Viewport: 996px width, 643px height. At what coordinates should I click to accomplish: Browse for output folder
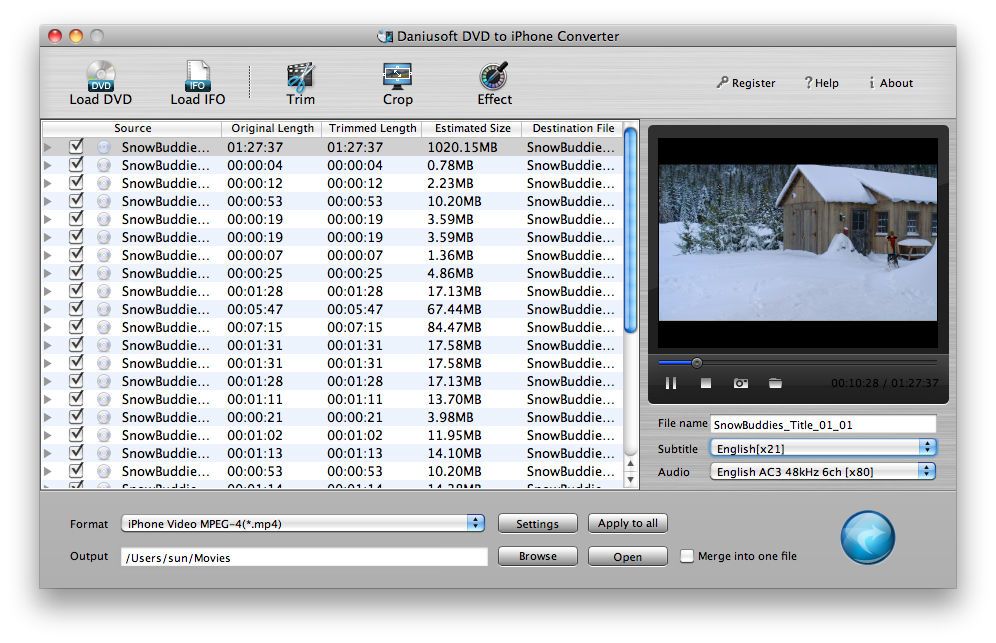(x=537, y=556)
